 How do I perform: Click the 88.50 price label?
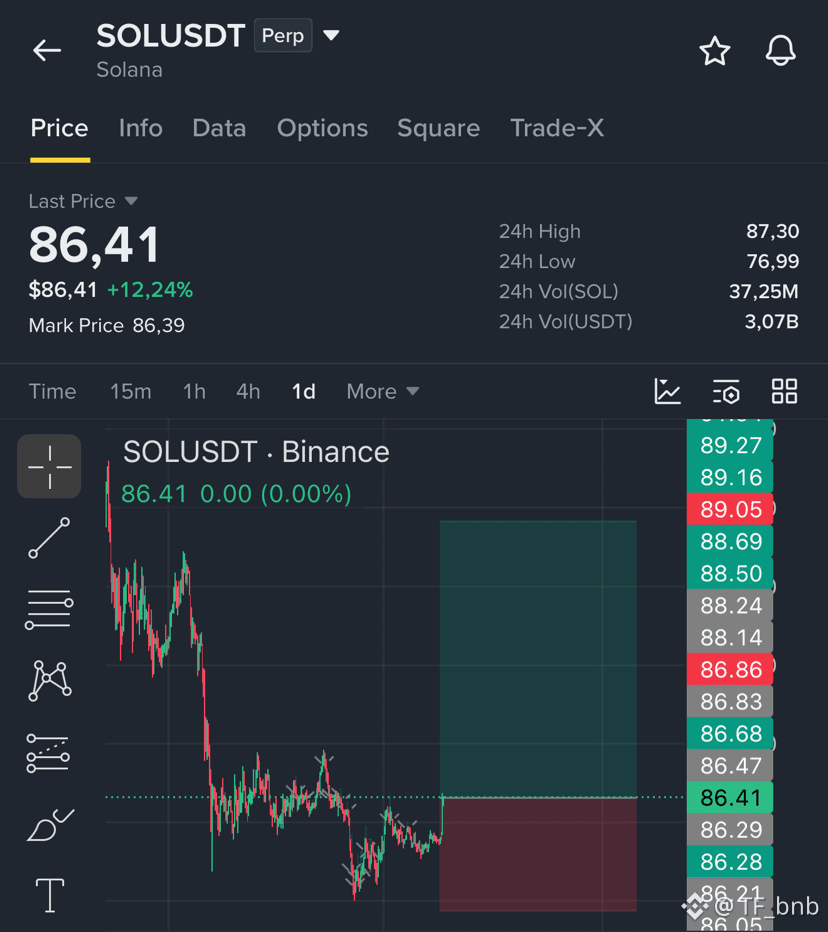point(730,574)
